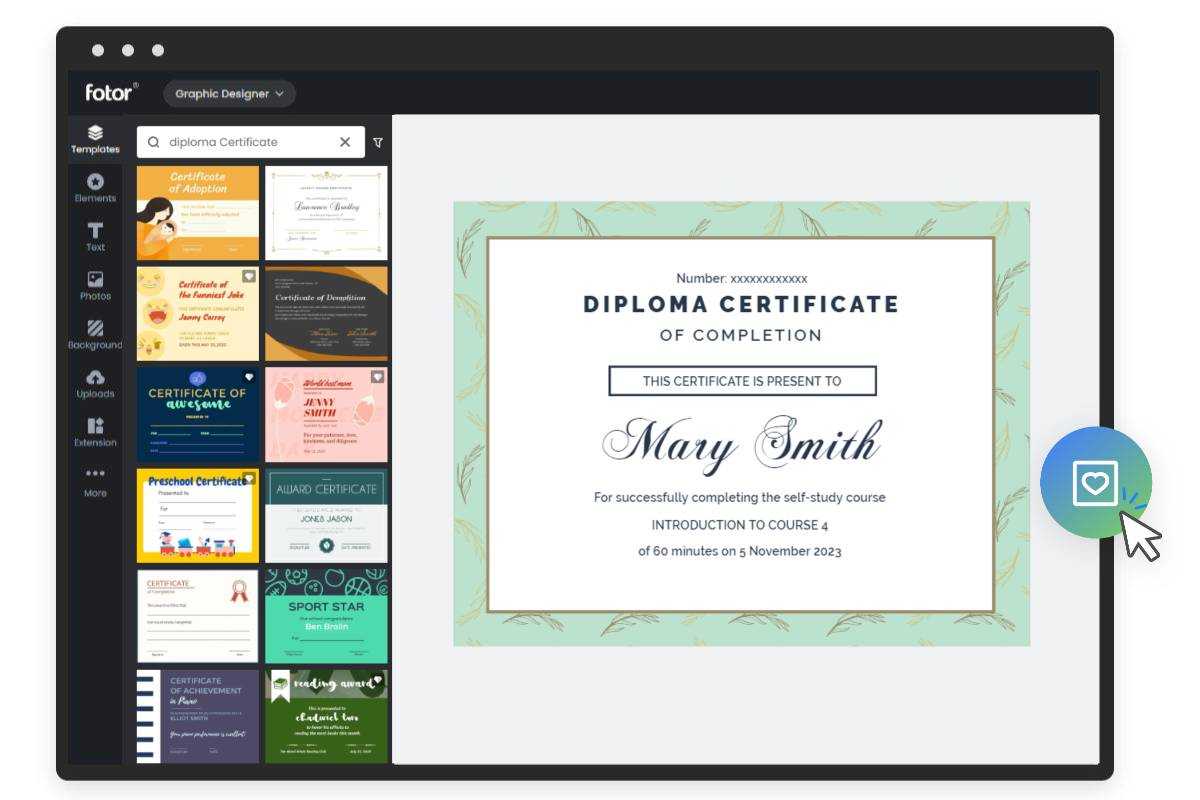The image size is (1200, 800).
Task: Click the Fotor logo
Action: point(111,93)
